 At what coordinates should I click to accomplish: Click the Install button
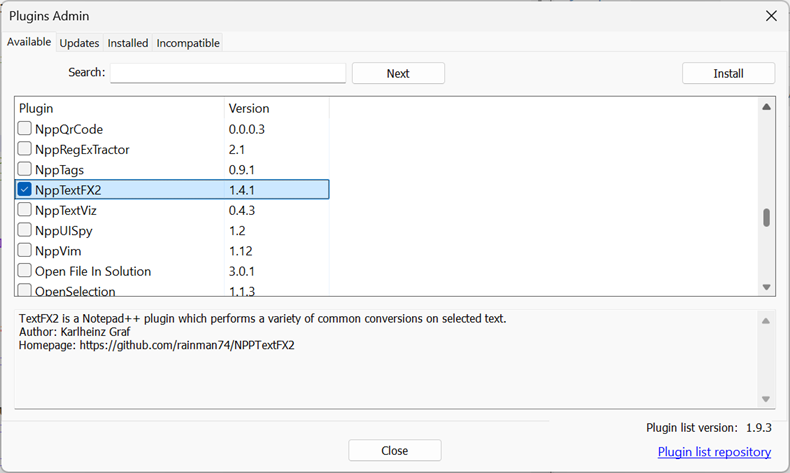(x=728, y=74)
